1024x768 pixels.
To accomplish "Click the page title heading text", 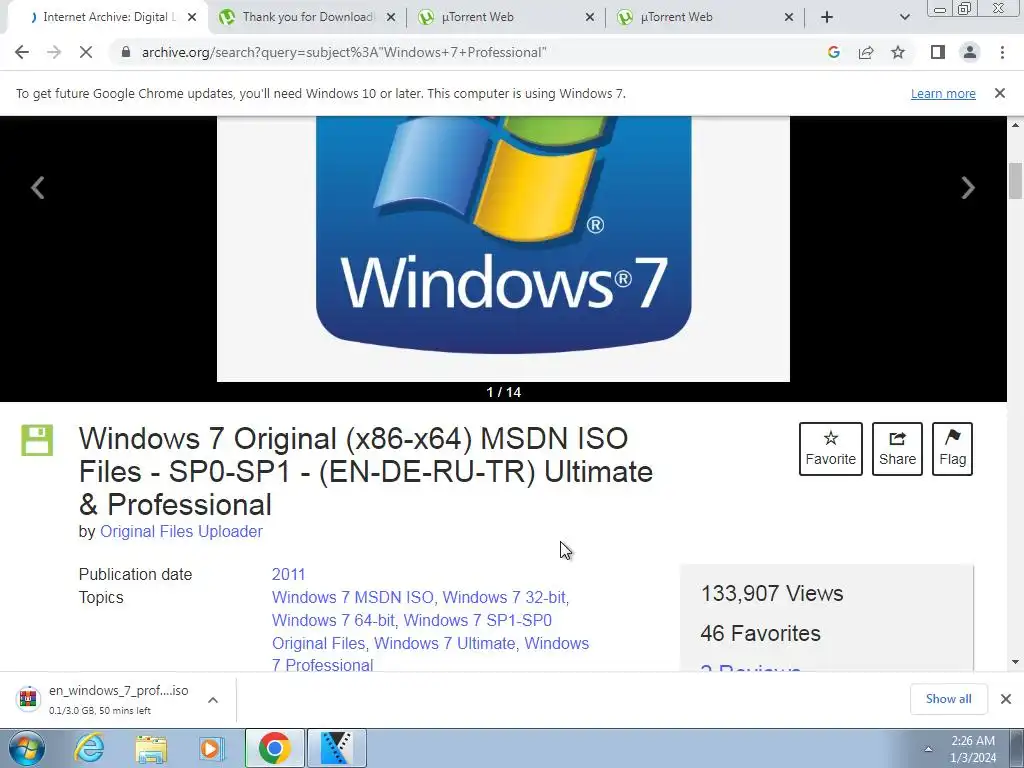I will click(x=366, y=472).
